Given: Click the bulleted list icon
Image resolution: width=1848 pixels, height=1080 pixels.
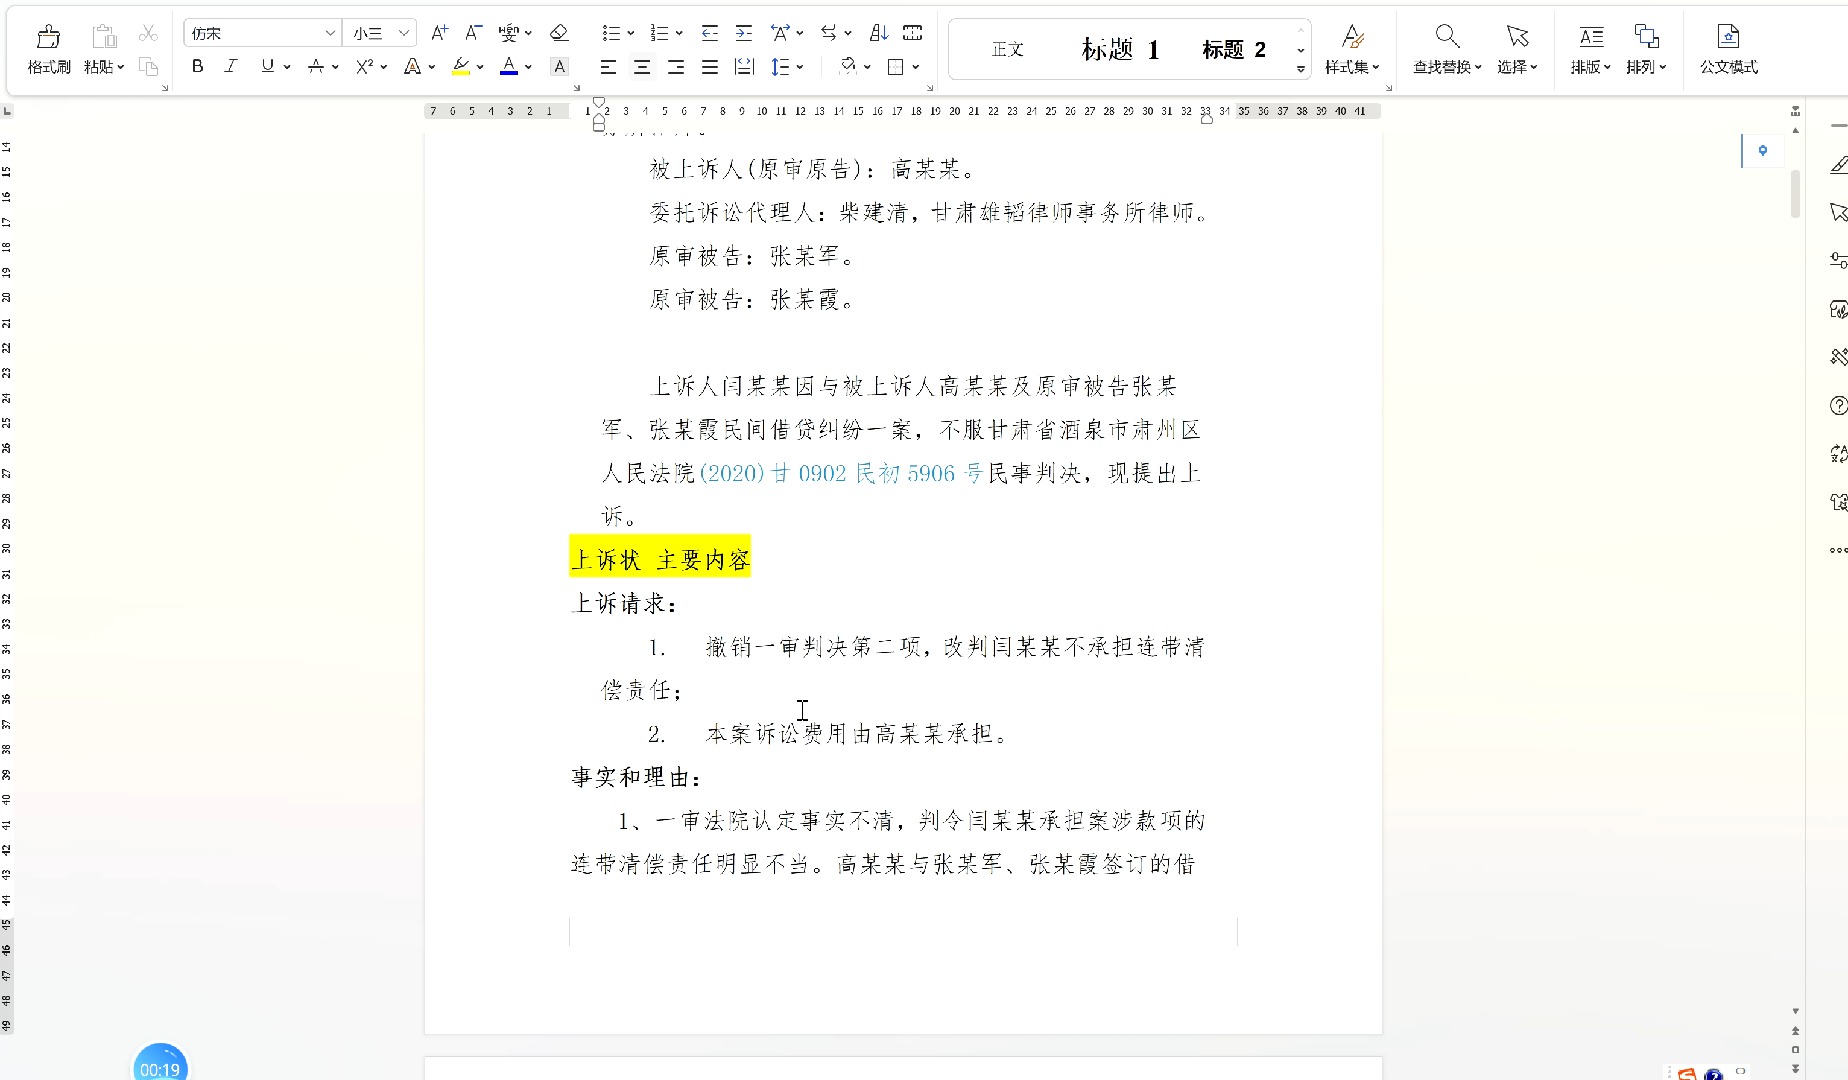Looking at the screenshot, I should pos(610,33).
